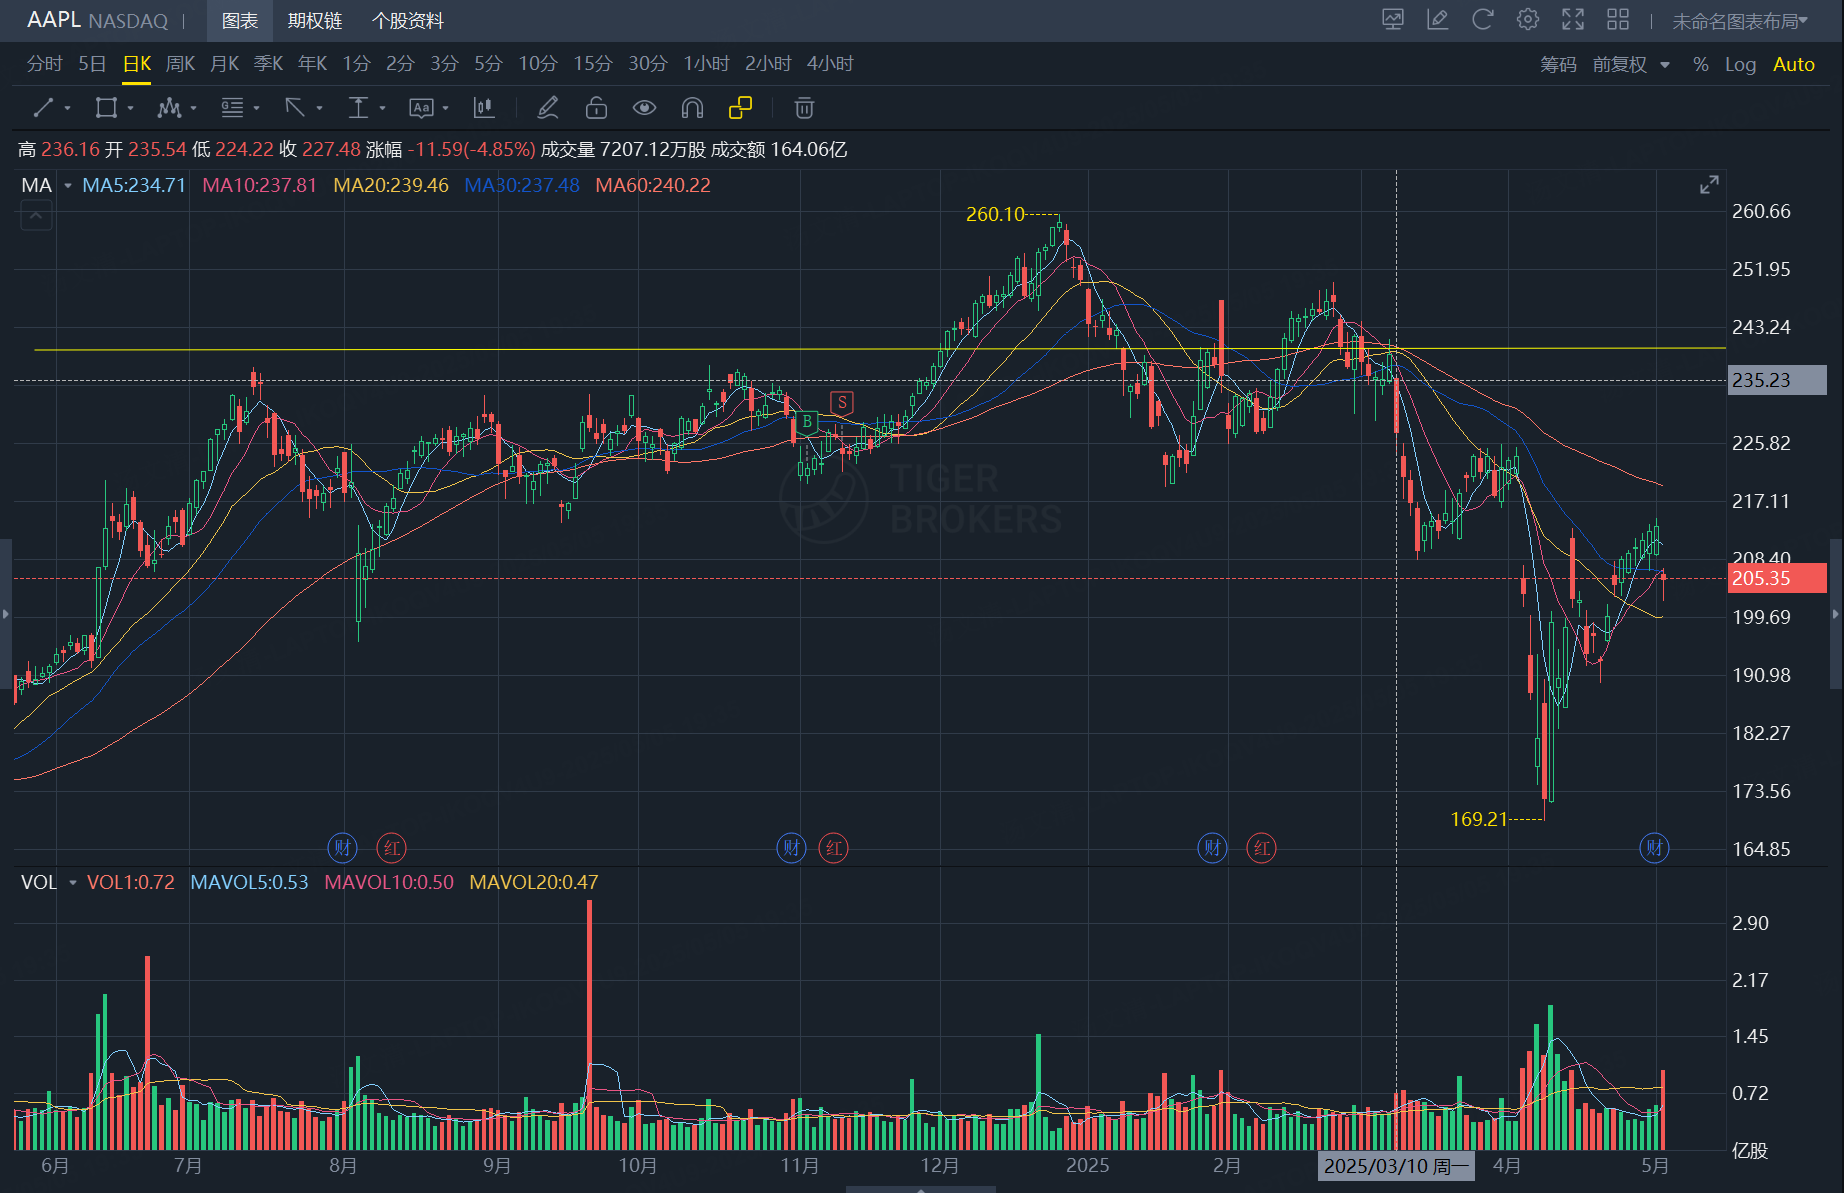Viewport: 1844px width, 1193px height.
Task: Select the 5日 timeframe
Action: click(x=92, y=64)
